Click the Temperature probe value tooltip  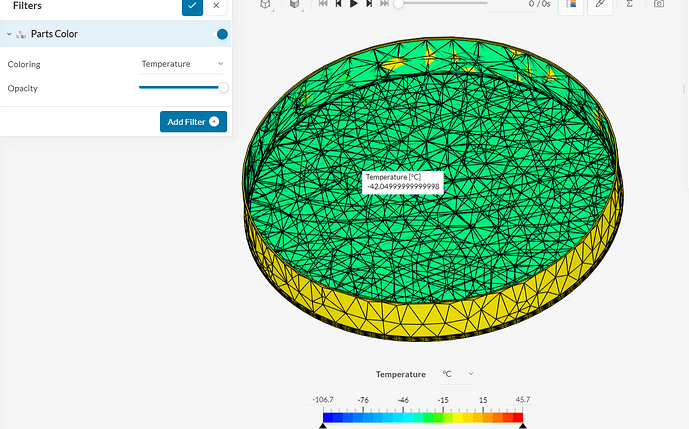tap(403, 182)
